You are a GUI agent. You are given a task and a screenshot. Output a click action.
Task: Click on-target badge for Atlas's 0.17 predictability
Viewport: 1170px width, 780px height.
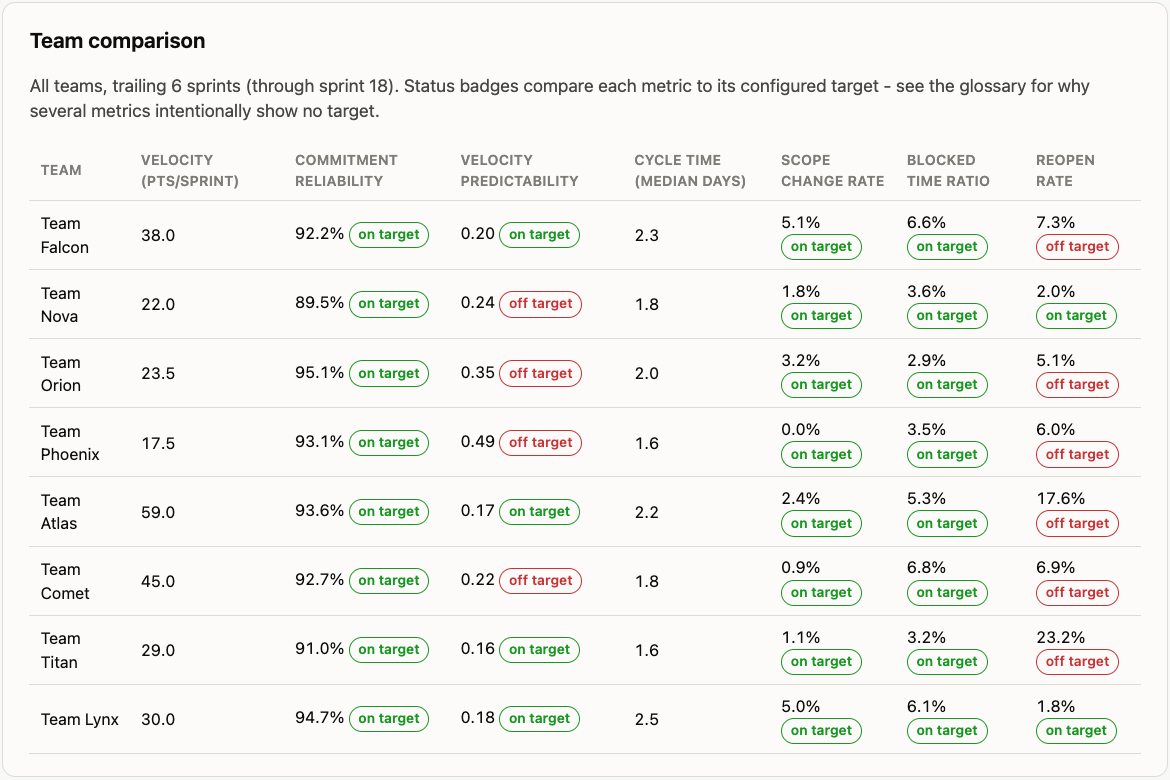pos(539,511)
